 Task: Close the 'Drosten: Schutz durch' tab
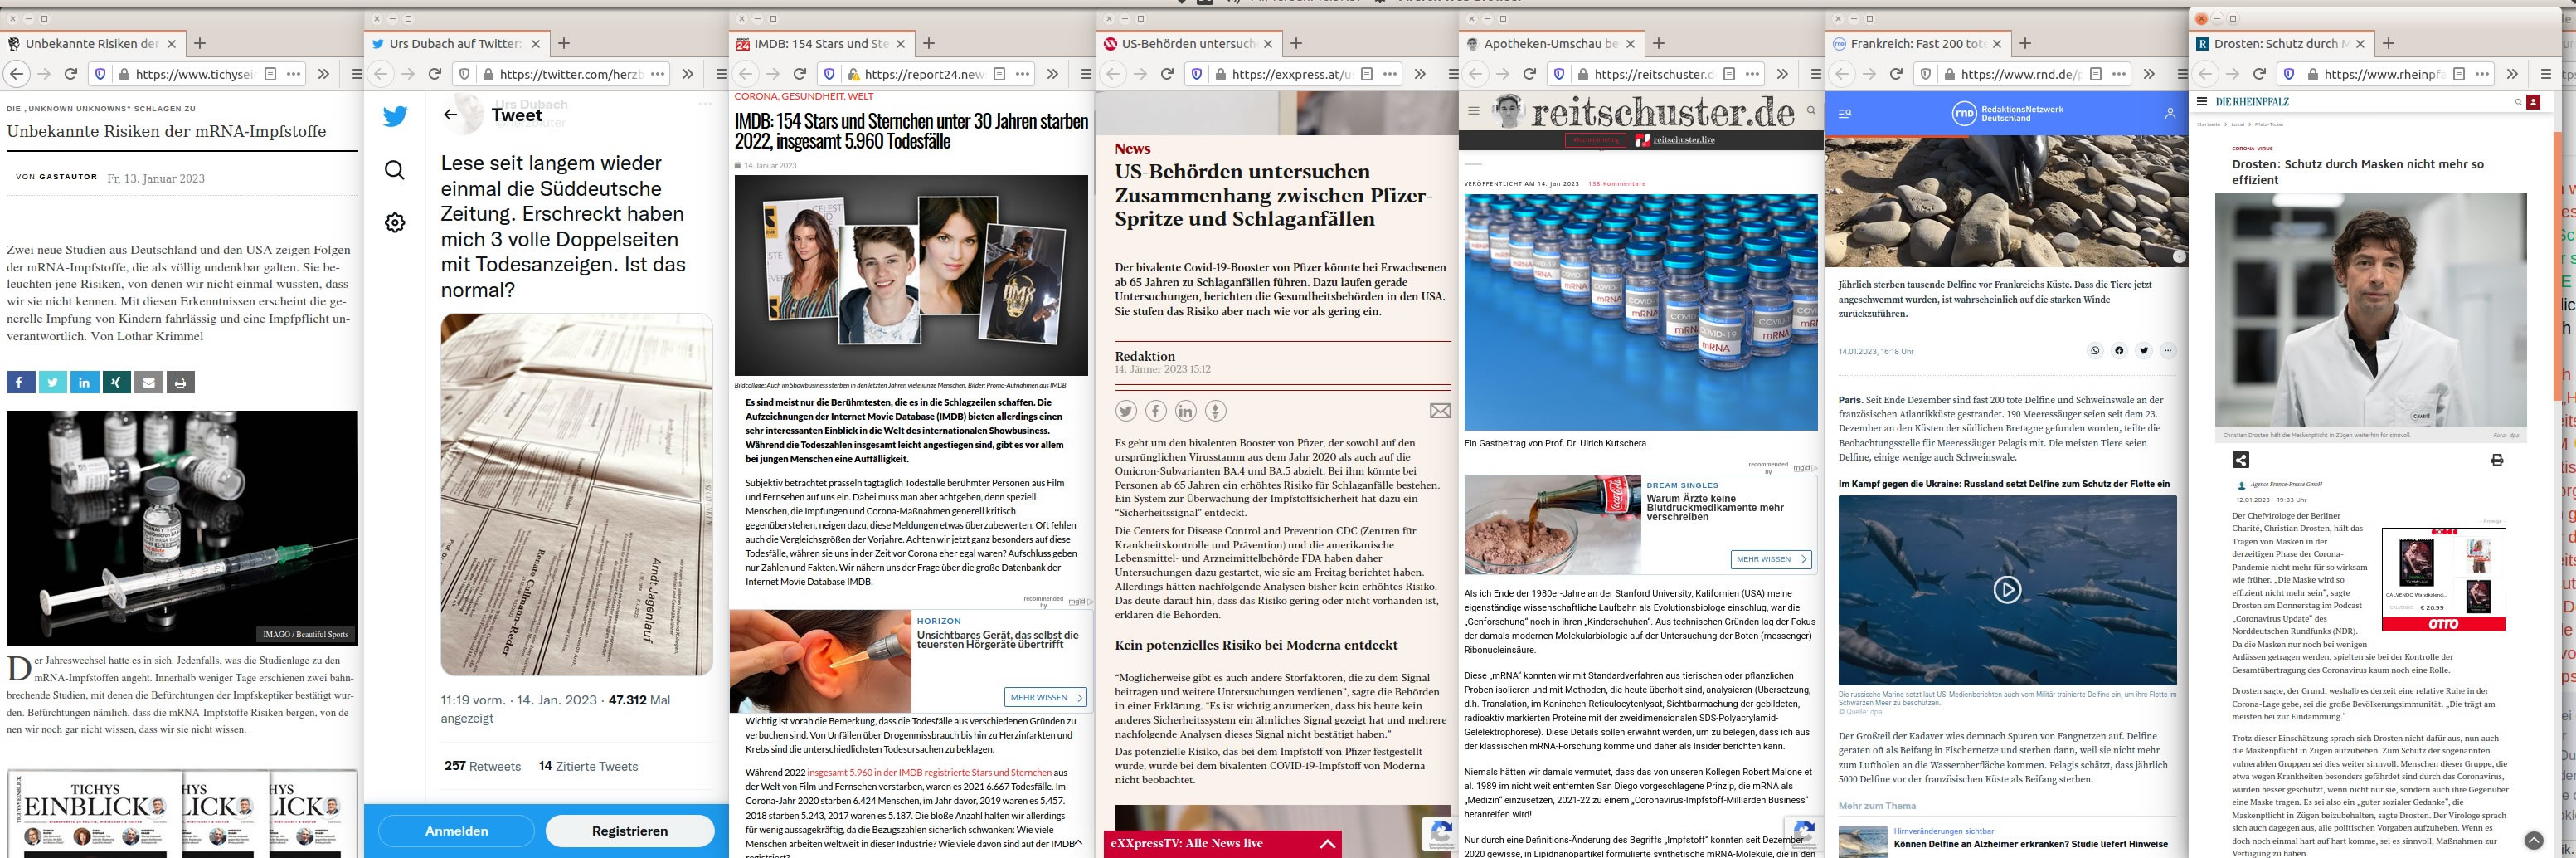[x=2360, y=44]
